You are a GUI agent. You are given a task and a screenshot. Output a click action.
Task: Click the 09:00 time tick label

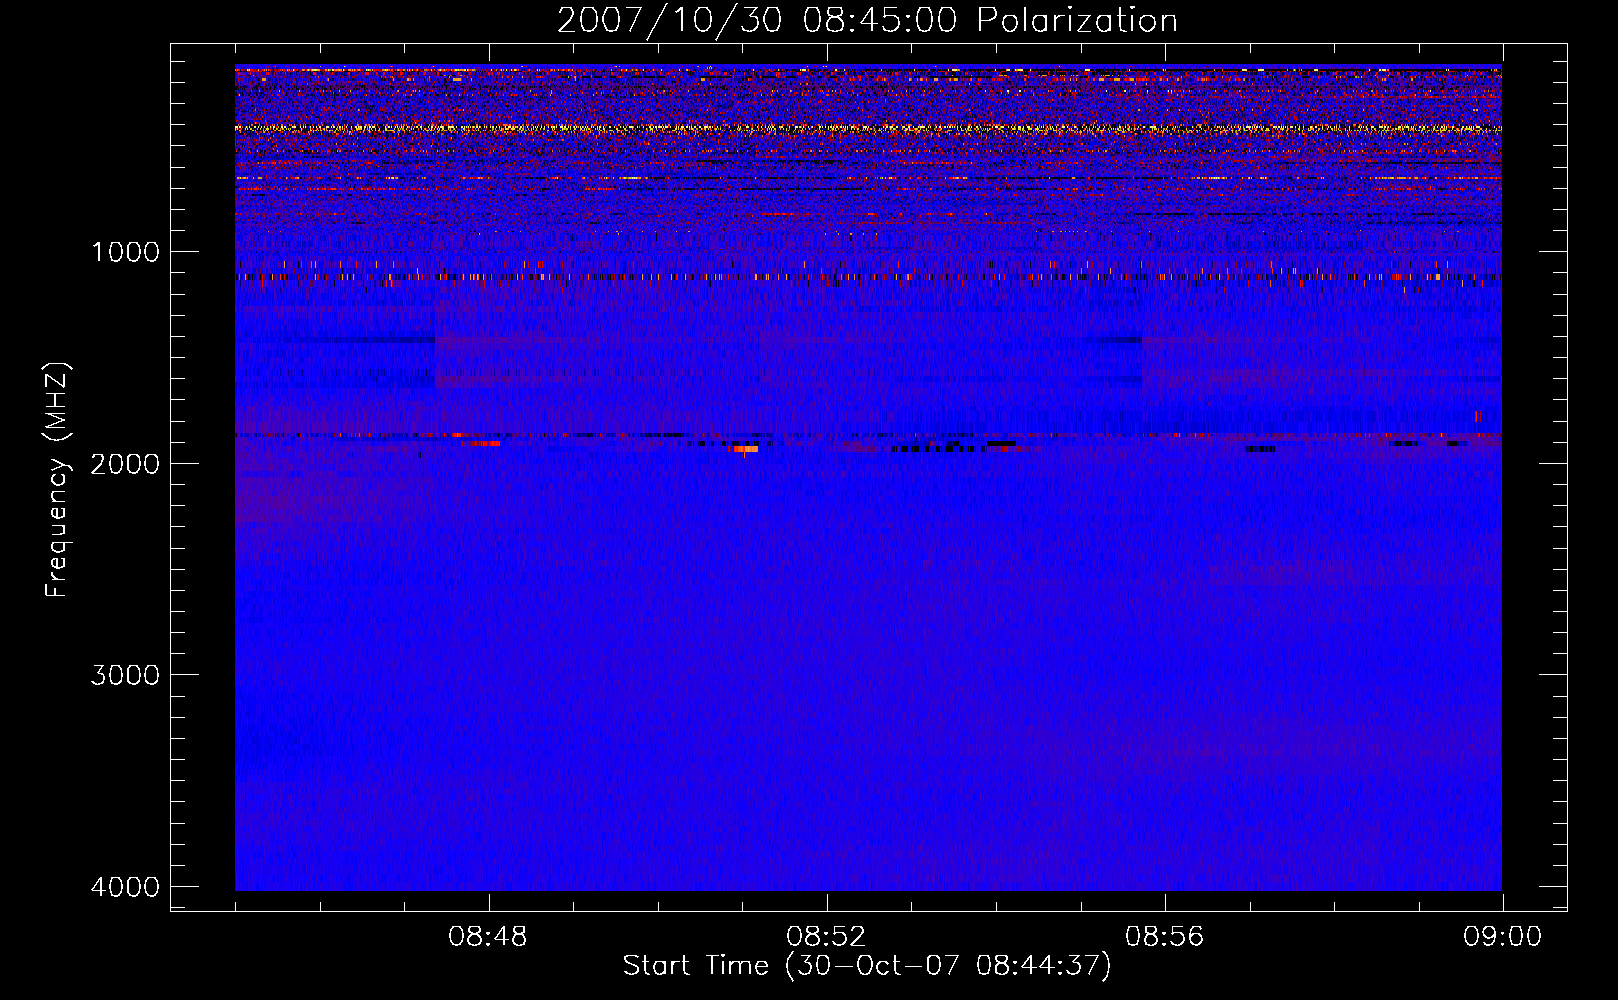[1503, 937]
